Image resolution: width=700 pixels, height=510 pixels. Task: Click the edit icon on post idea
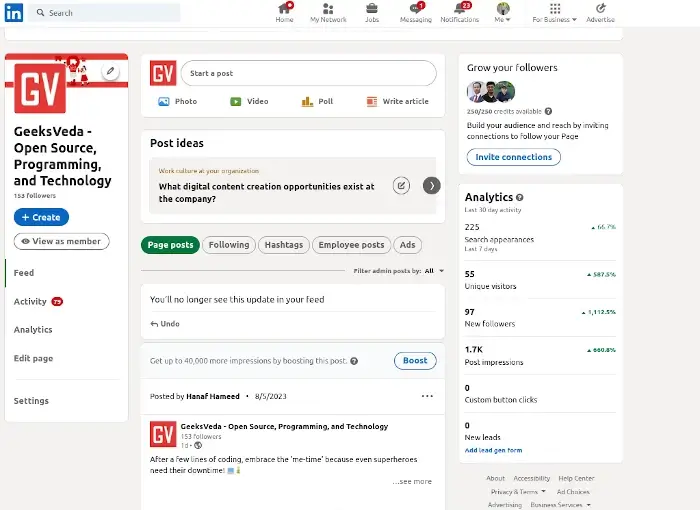point(401,185)
